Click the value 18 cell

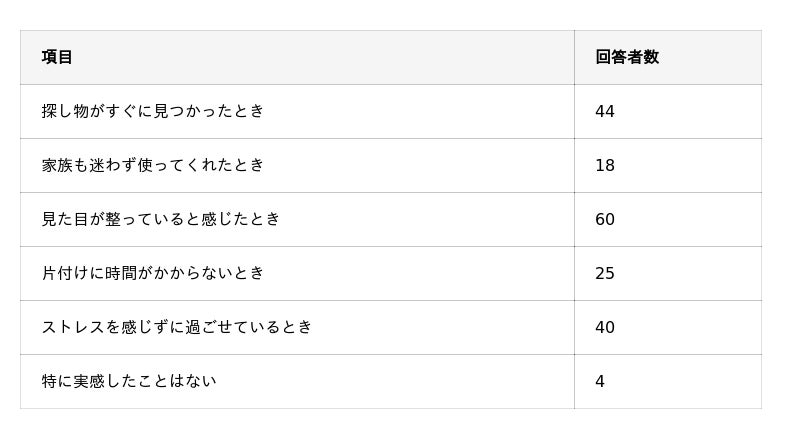coord(604,165)
